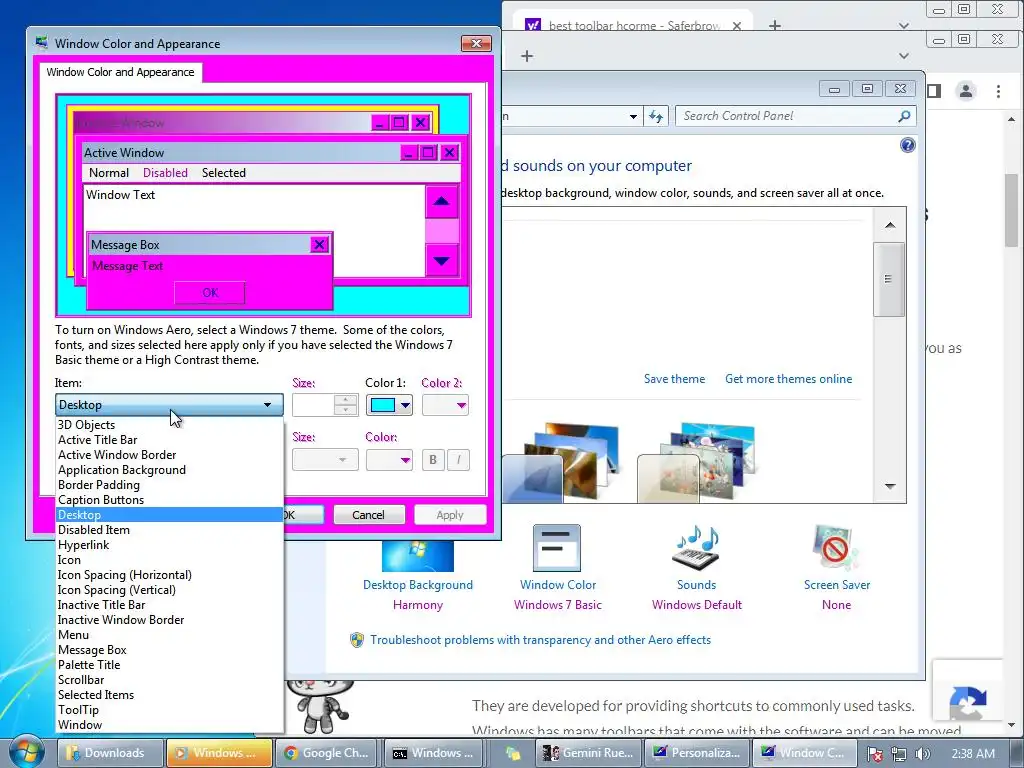Viewport: 1024px width, 768px height.
Task: Open a new tab in front browser window
Action: (x=526, y=56)
